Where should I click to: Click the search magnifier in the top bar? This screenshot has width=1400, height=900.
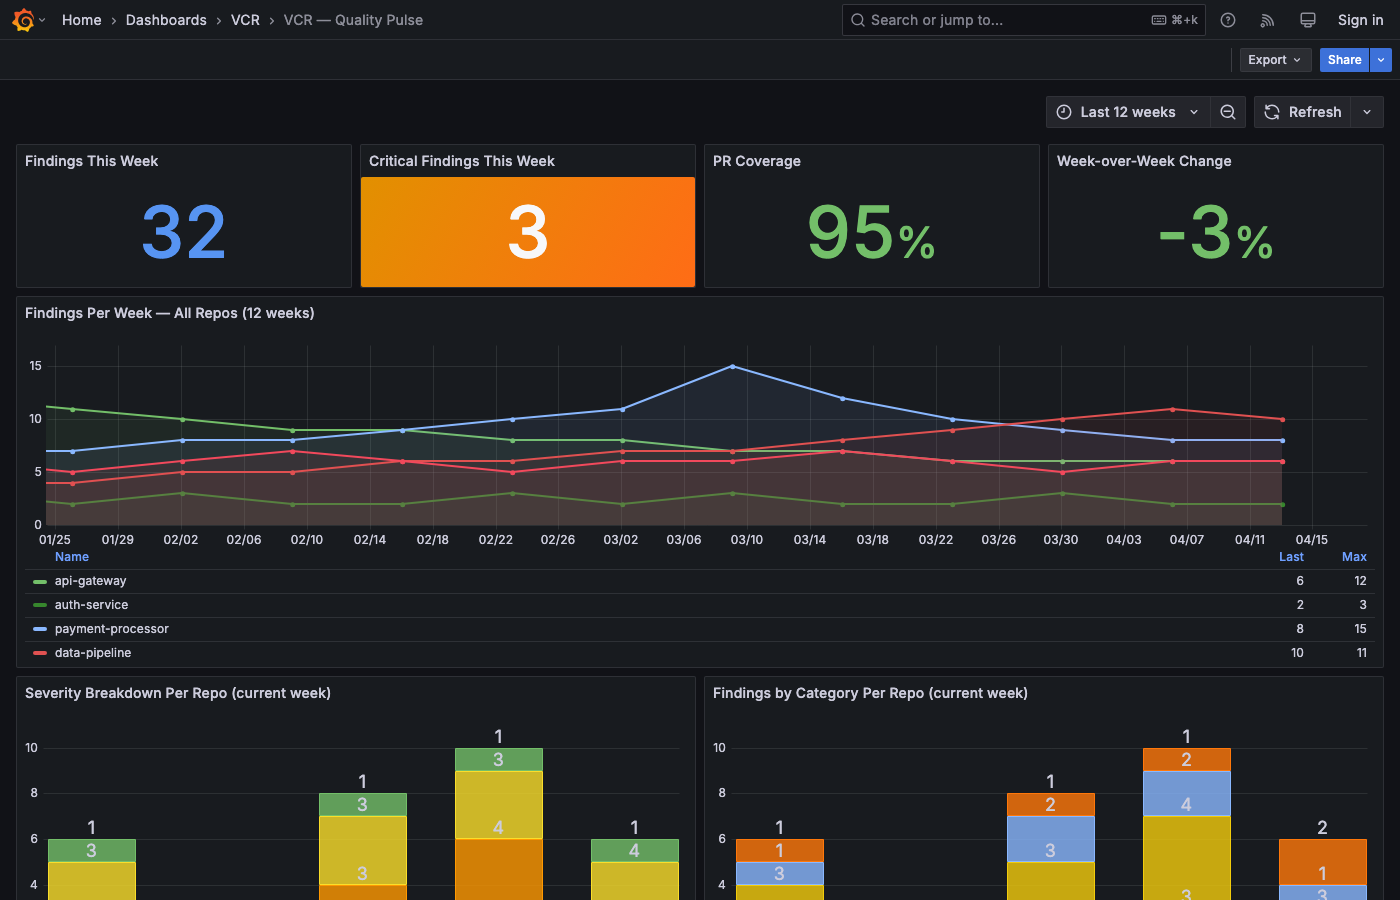[x=857, y=19]
